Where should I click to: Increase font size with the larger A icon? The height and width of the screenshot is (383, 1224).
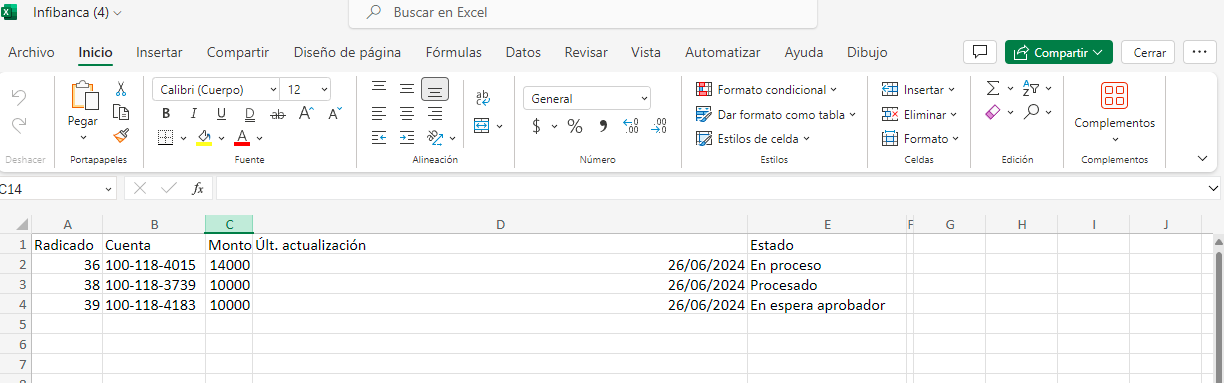(306, 114)
